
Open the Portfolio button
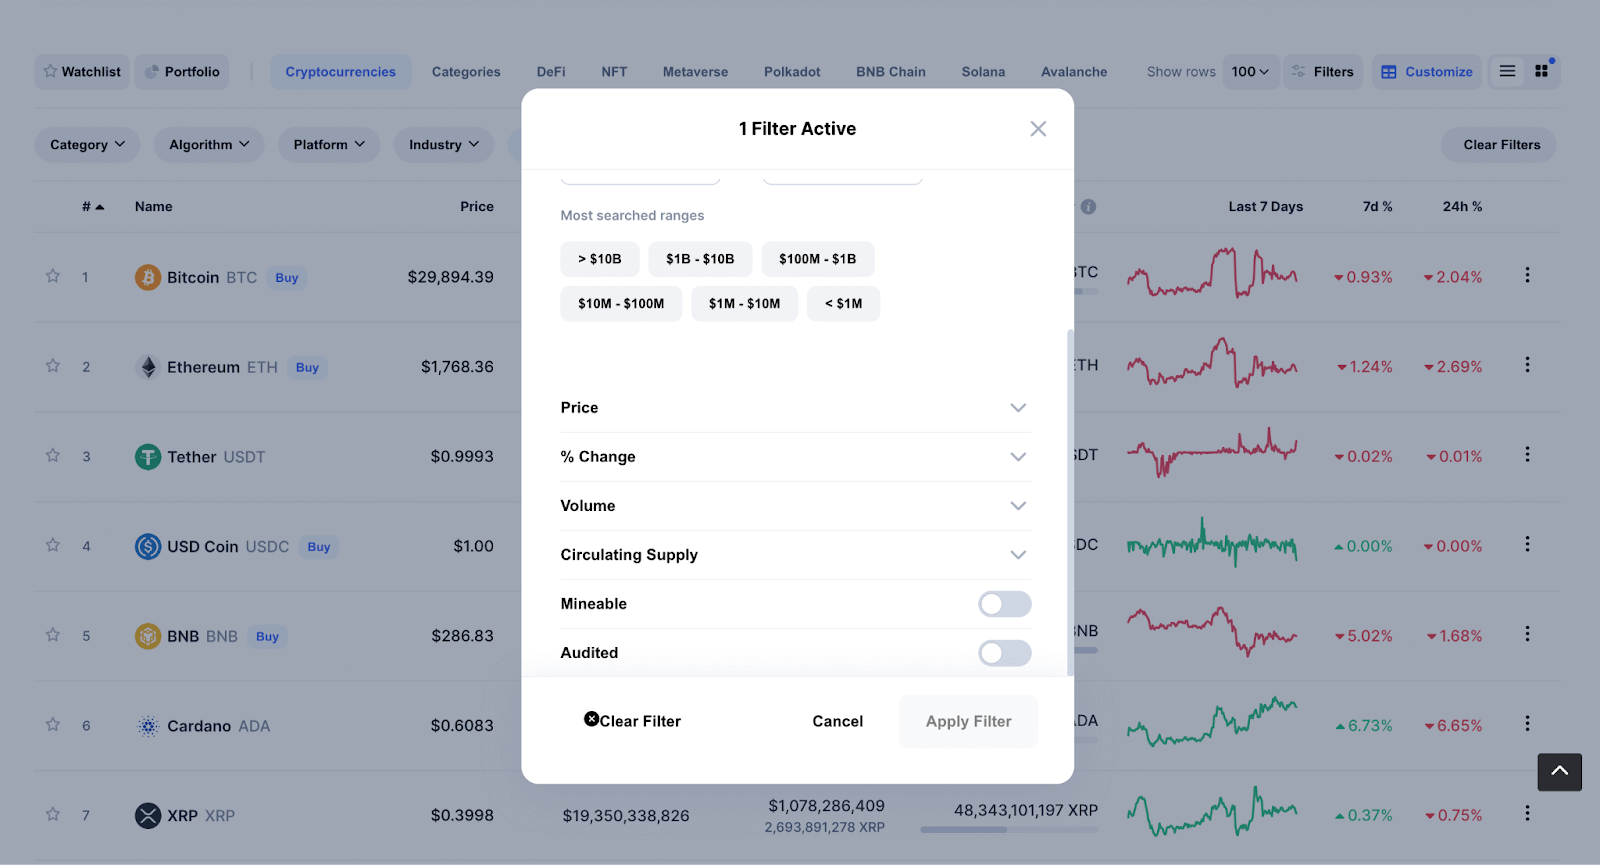182,72
